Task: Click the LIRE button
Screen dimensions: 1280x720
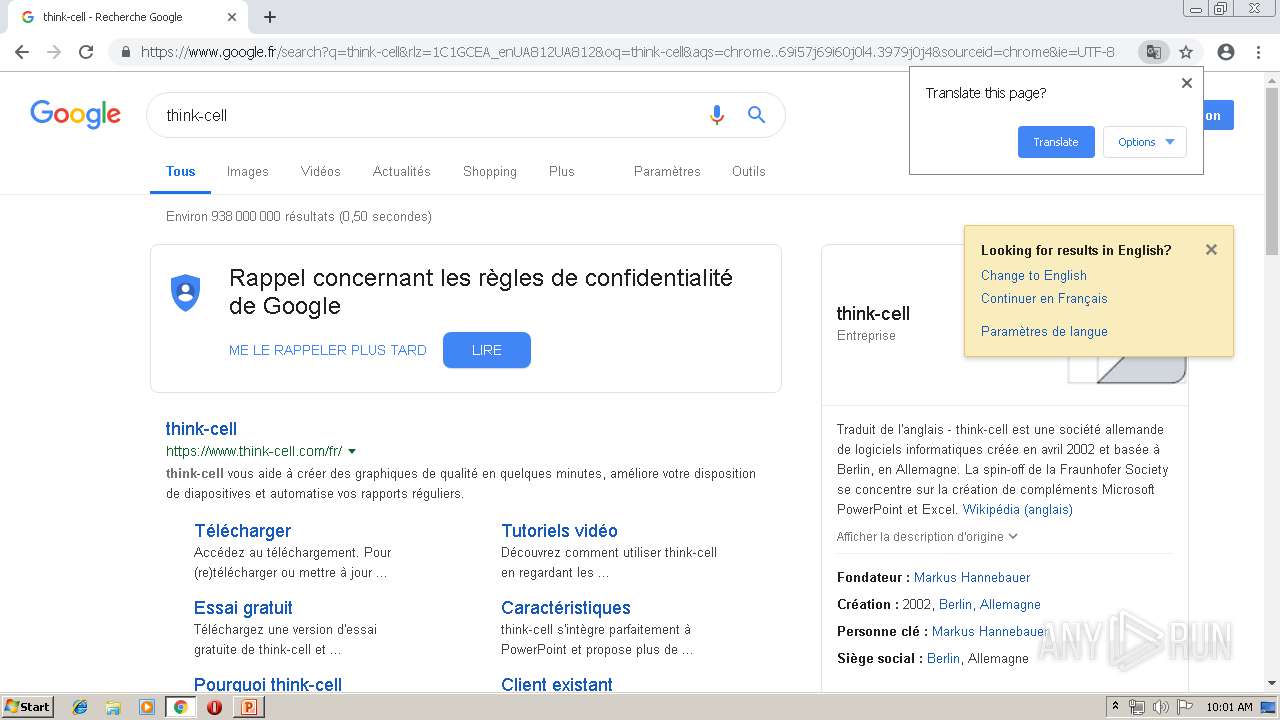Action: (x=487, y=350)
